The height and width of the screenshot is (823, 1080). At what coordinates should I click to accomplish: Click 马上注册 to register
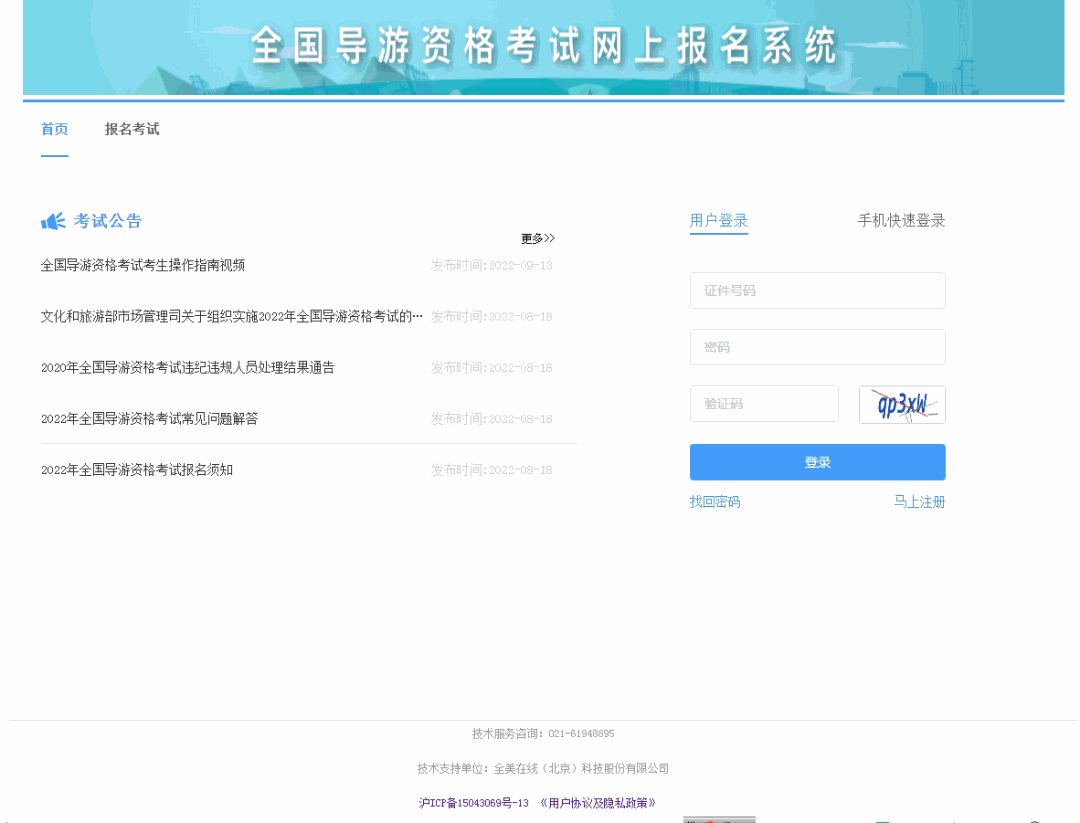point(918,502)
